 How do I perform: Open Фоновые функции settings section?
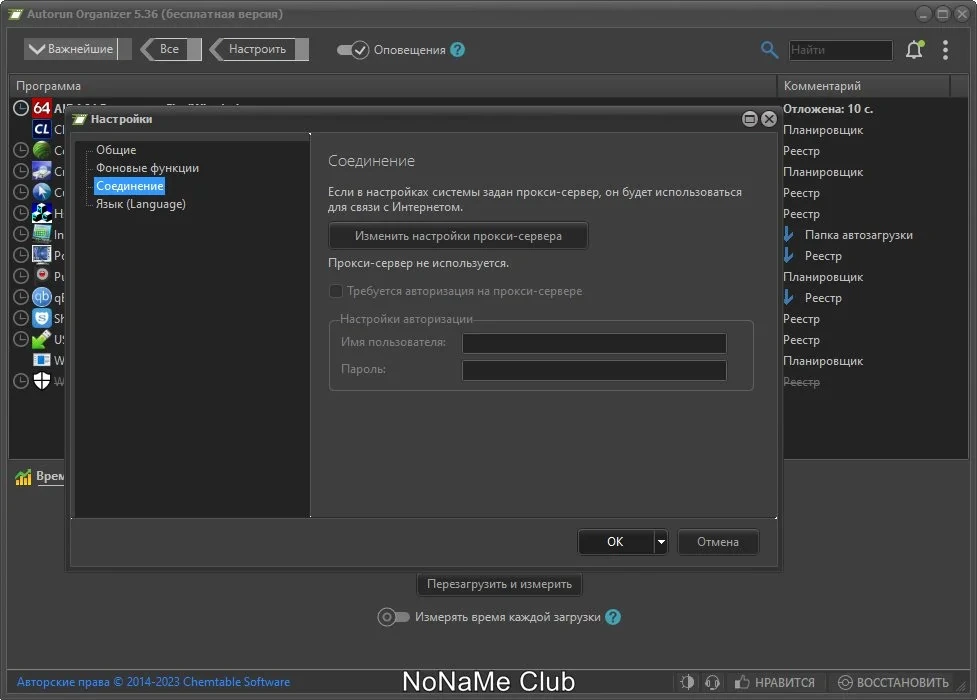pyautogui.click(x=147, y=168)
